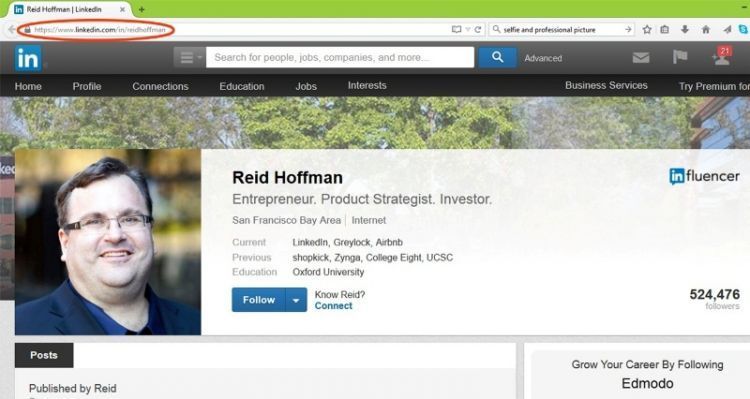Click the browser bookmark star icon
The image size is (750, 399).
(647, 30)
